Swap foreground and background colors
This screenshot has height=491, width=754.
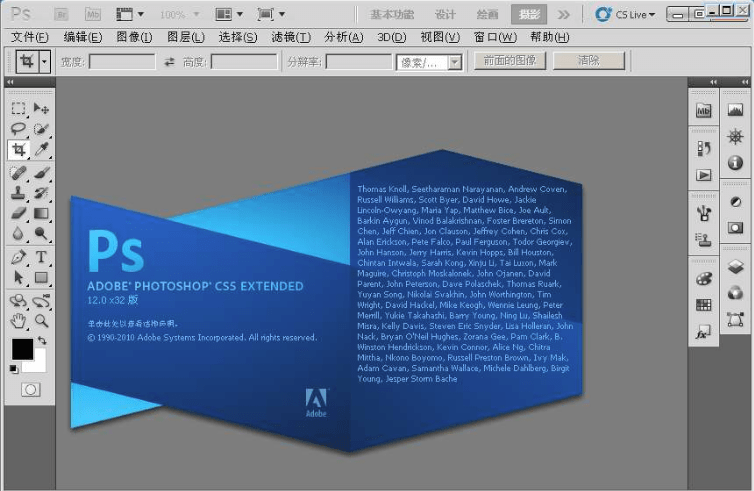41,342
